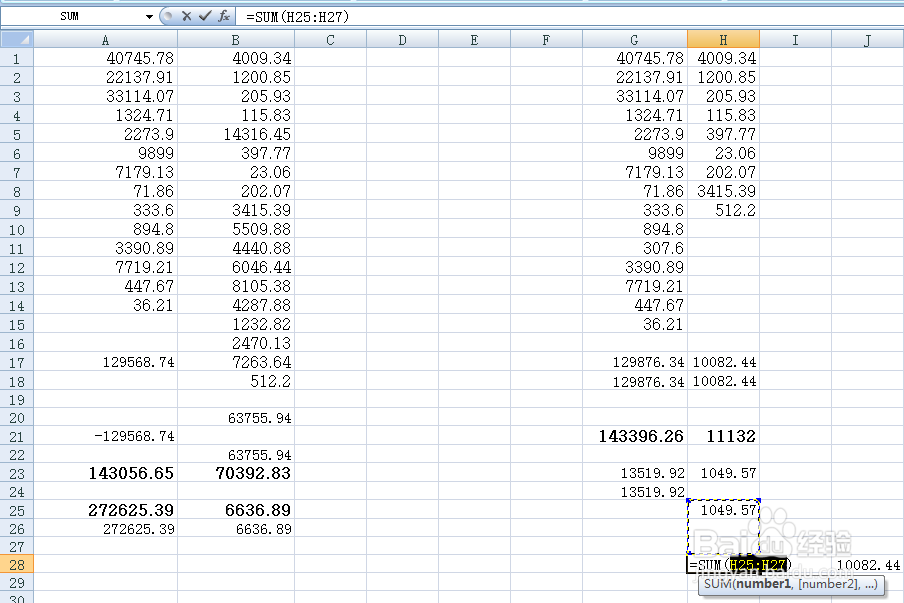Click cell H18 containing 10082.44
The height and width of the screenshot is (603, 904).
coord(724,382)
